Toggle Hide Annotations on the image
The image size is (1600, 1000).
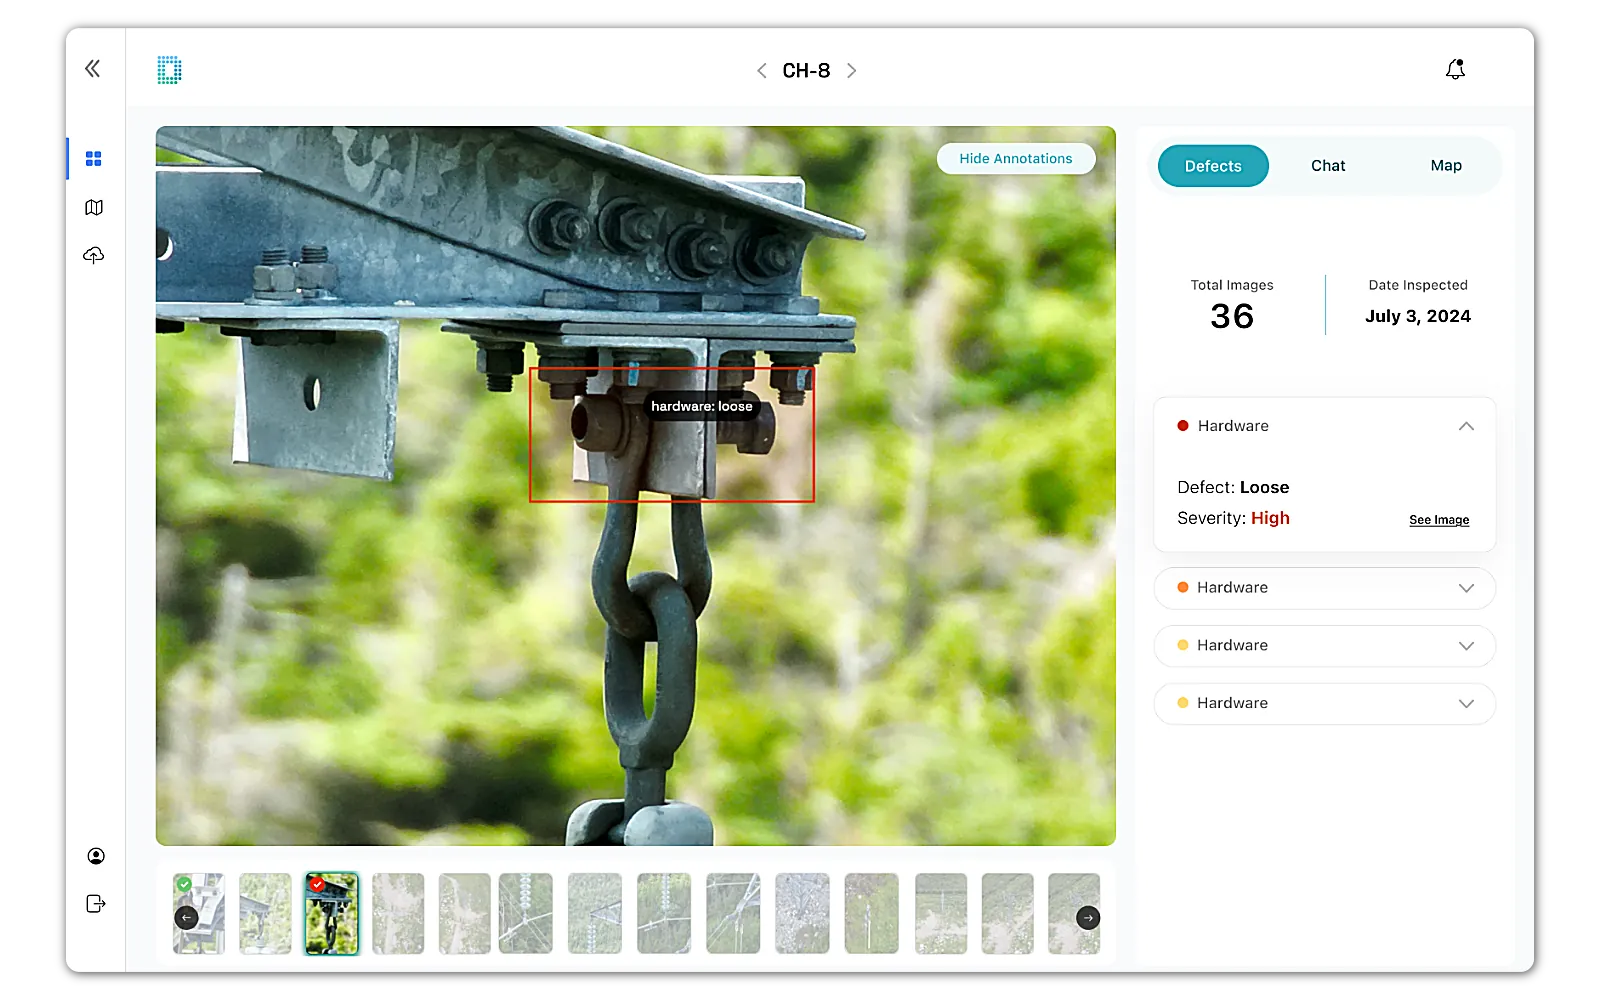pyautogui.click(x=1016, y=159)
